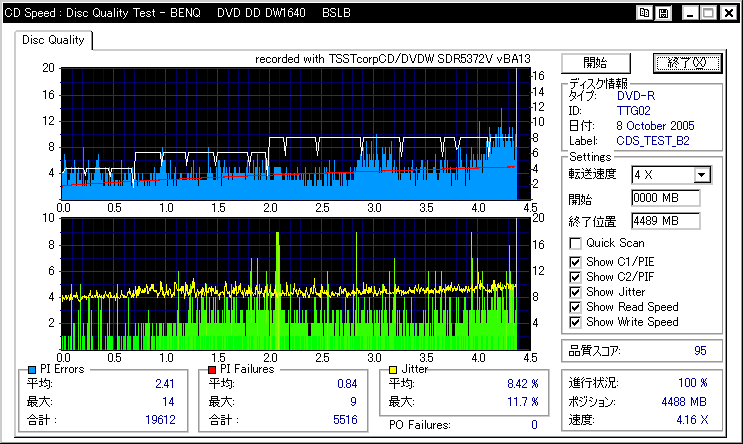Image resolution: width=743 pixels, height=444 pixels.
Task: Click the 終了(X) exit button
Action: [x=687, y=63]
